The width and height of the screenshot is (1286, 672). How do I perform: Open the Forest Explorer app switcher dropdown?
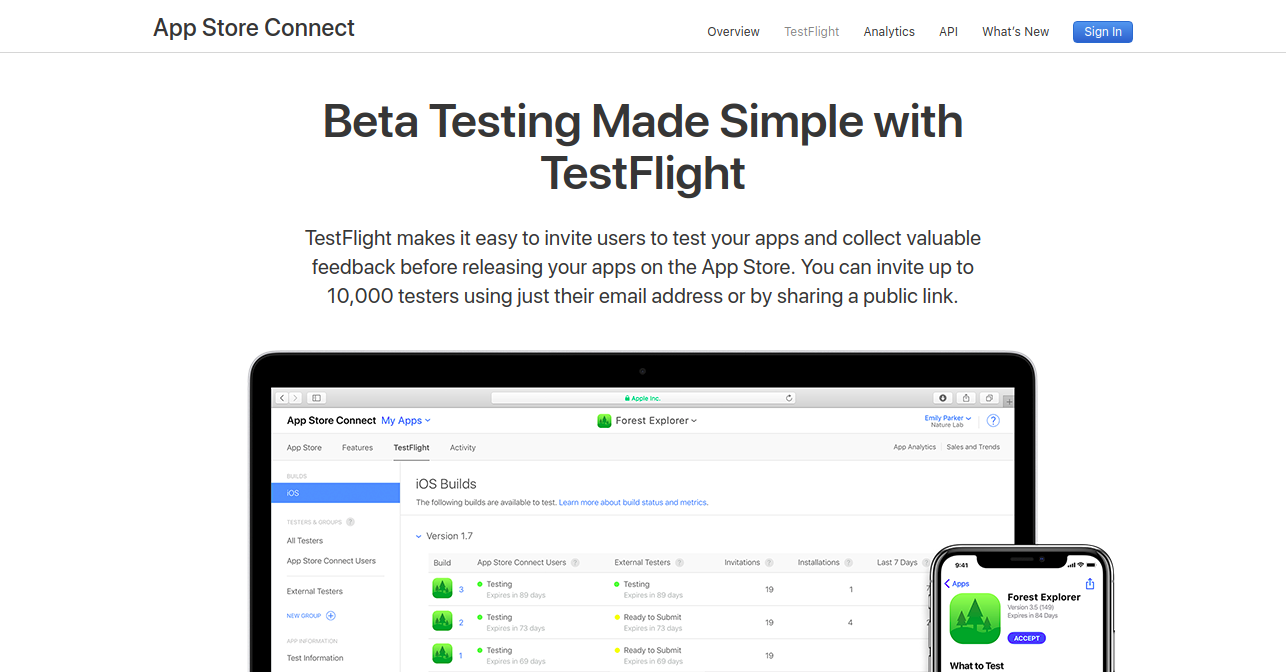point(656,421)
